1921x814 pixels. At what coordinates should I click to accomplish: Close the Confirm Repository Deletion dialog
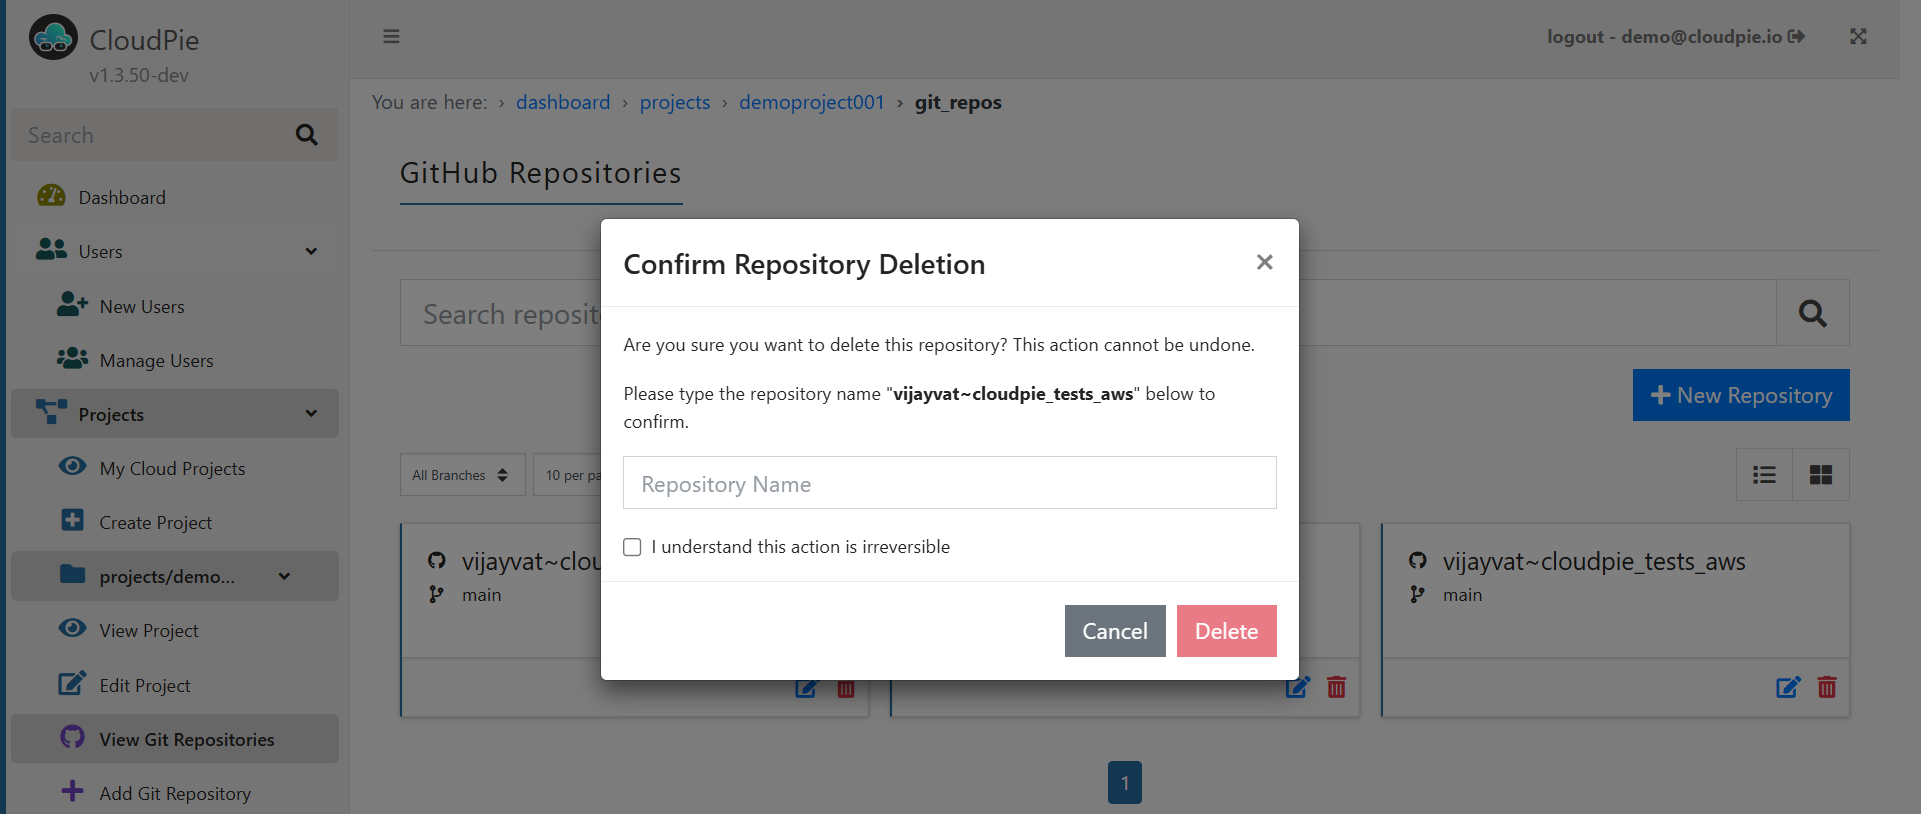[x=1264, y=262]
